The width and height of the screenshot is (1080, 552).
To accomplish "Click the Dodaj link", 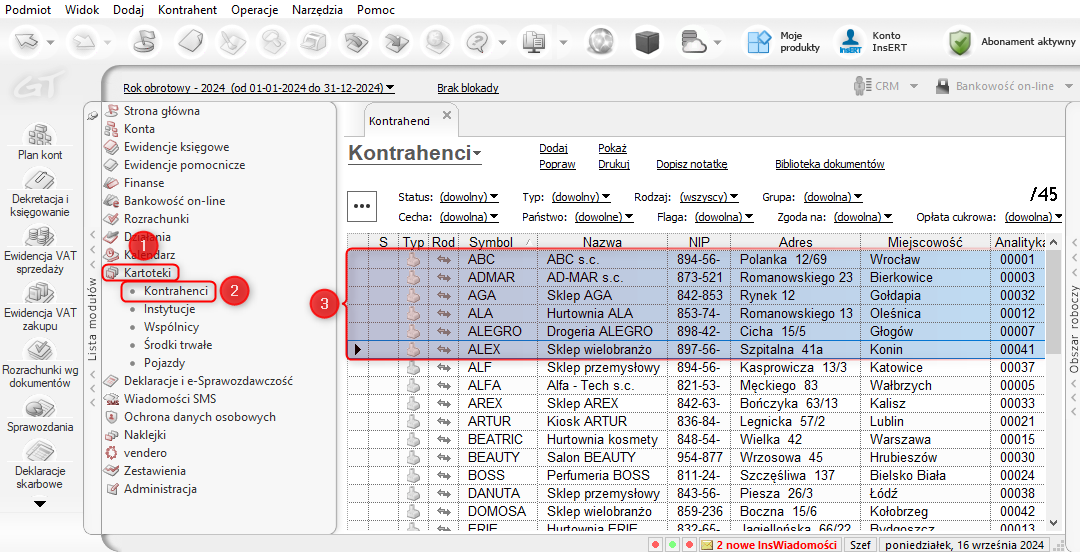I will [553, 148].
